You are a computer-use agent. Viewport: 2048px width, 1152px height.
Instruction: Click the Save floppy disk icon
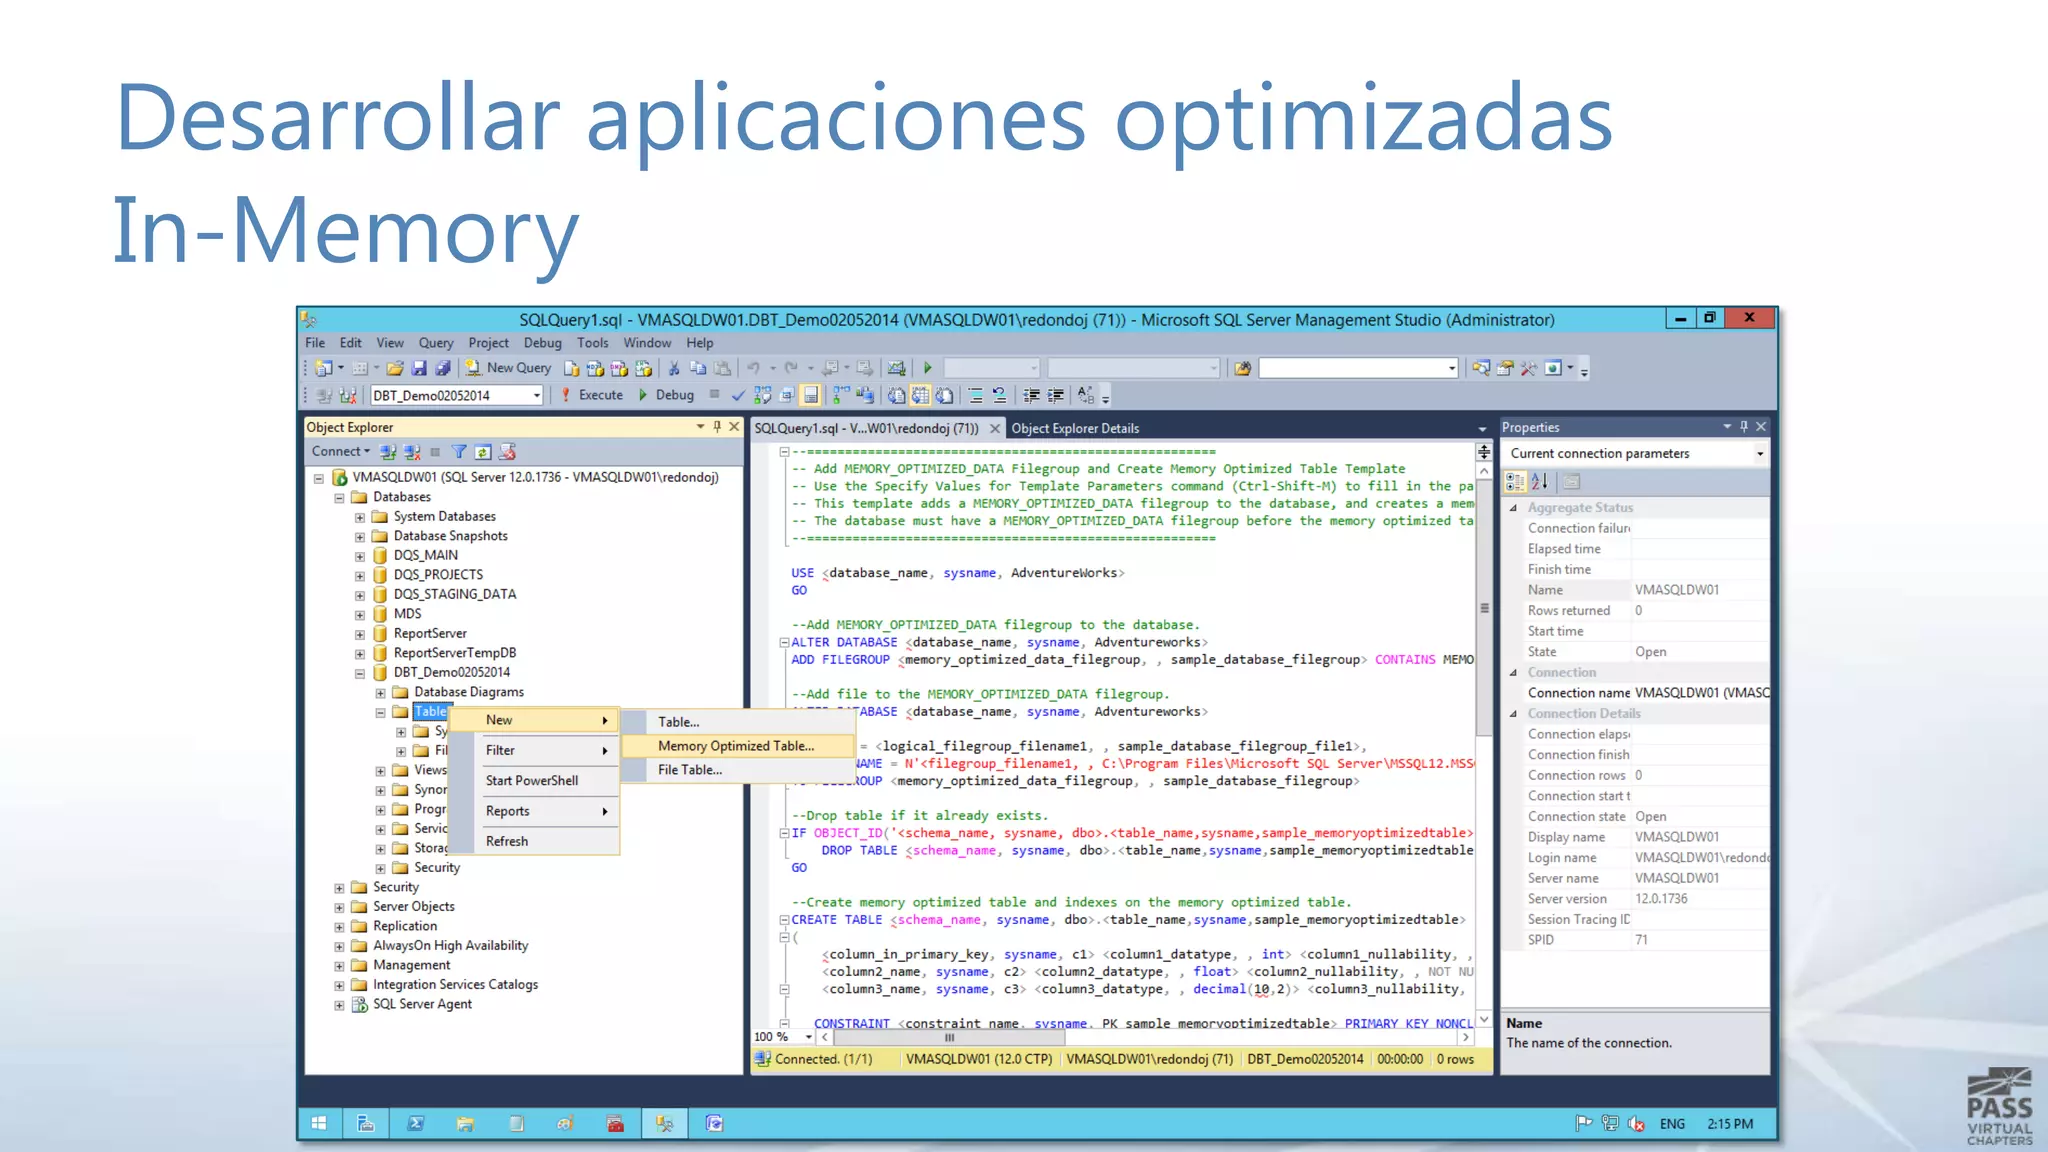coord(419,368)
